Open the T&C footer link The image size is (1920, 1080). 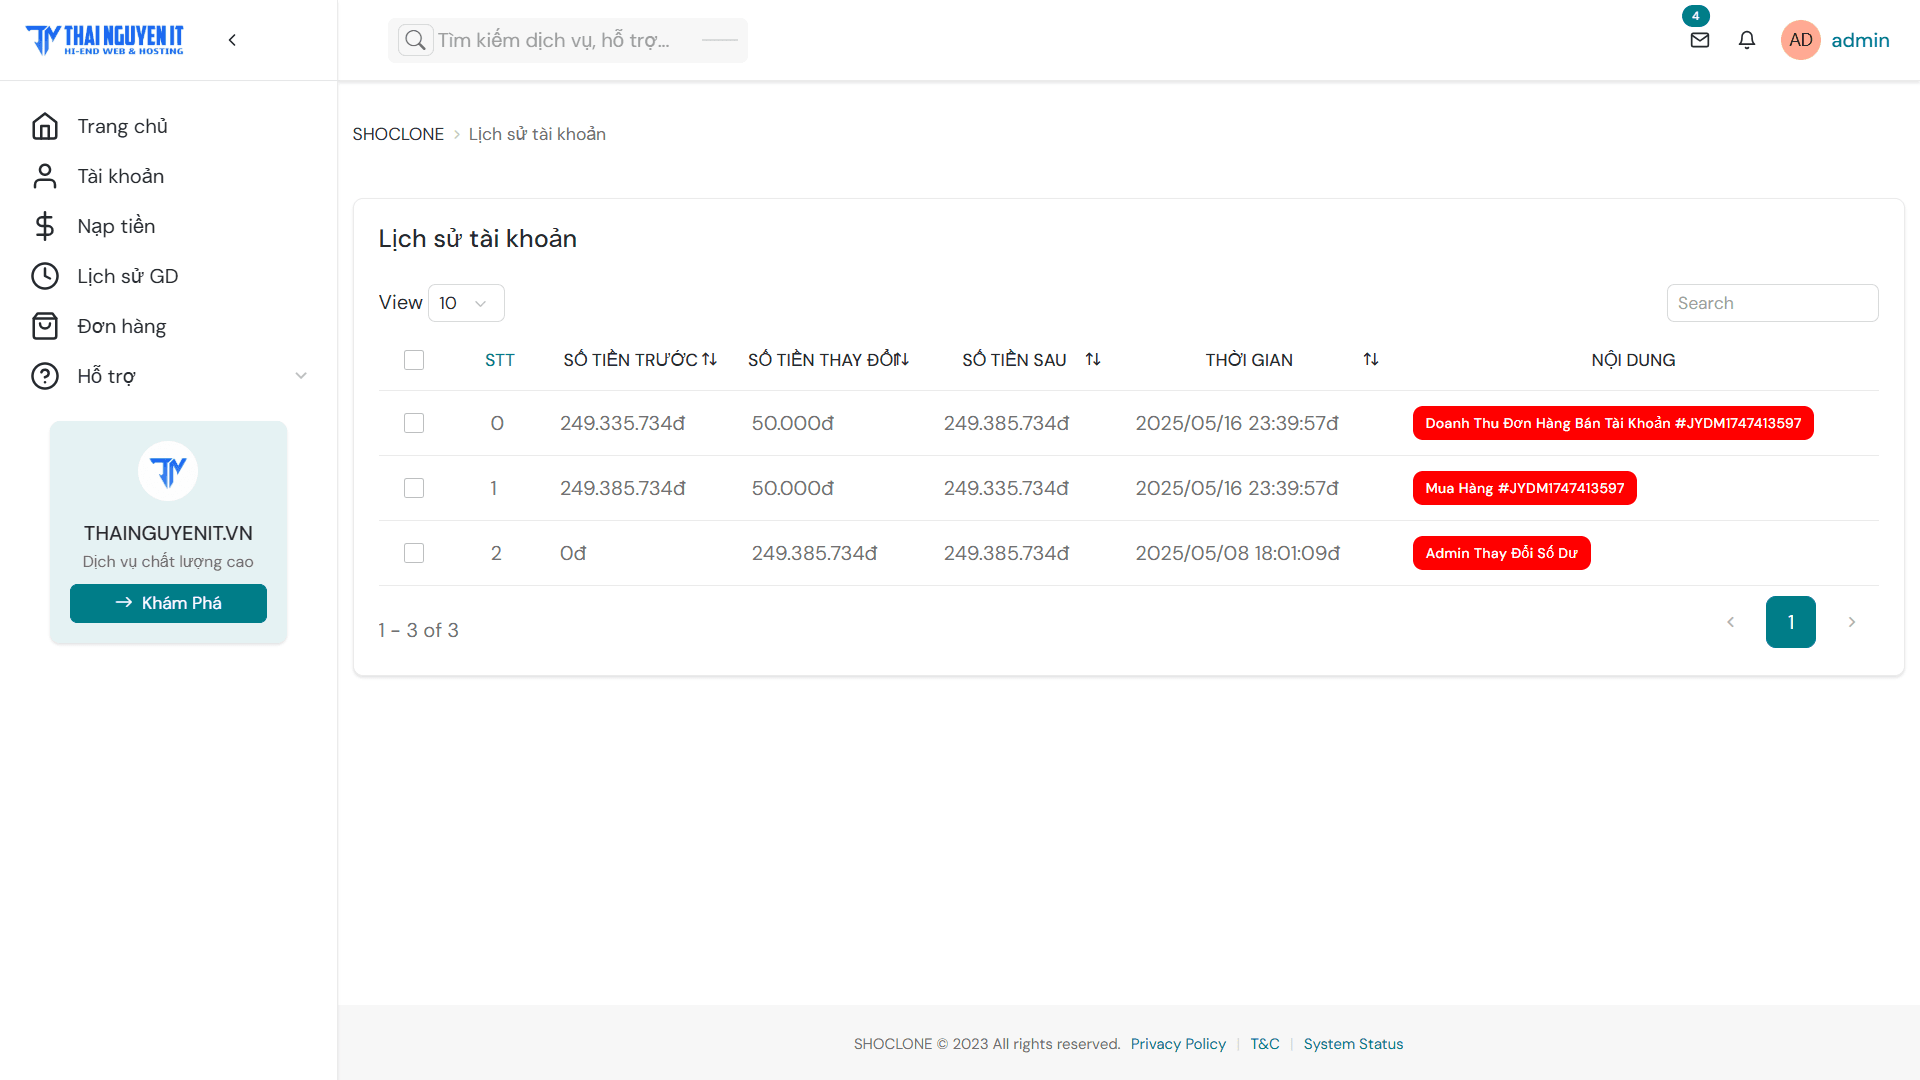click(x=1265, y=1044)
